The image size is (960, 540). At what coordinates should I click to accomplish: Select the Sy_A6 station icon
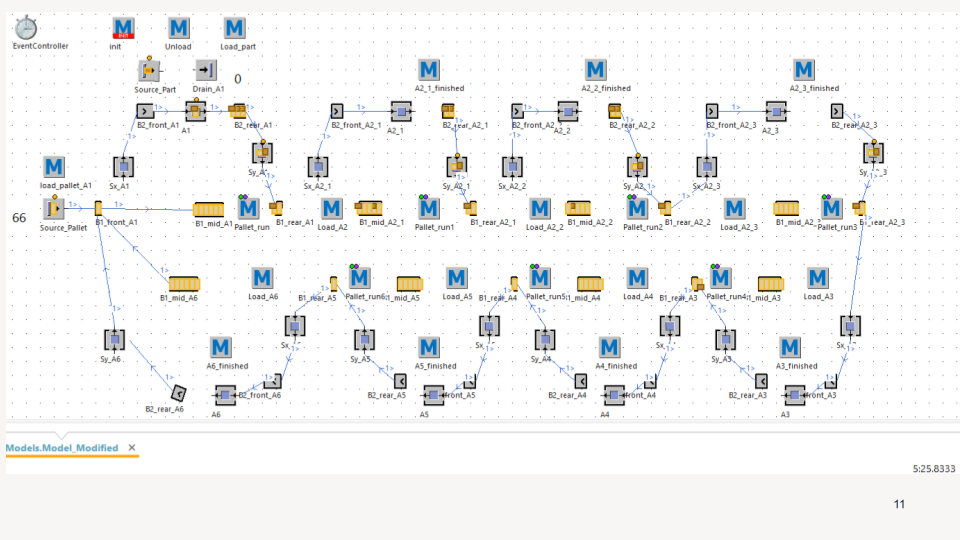pos(114,340)
